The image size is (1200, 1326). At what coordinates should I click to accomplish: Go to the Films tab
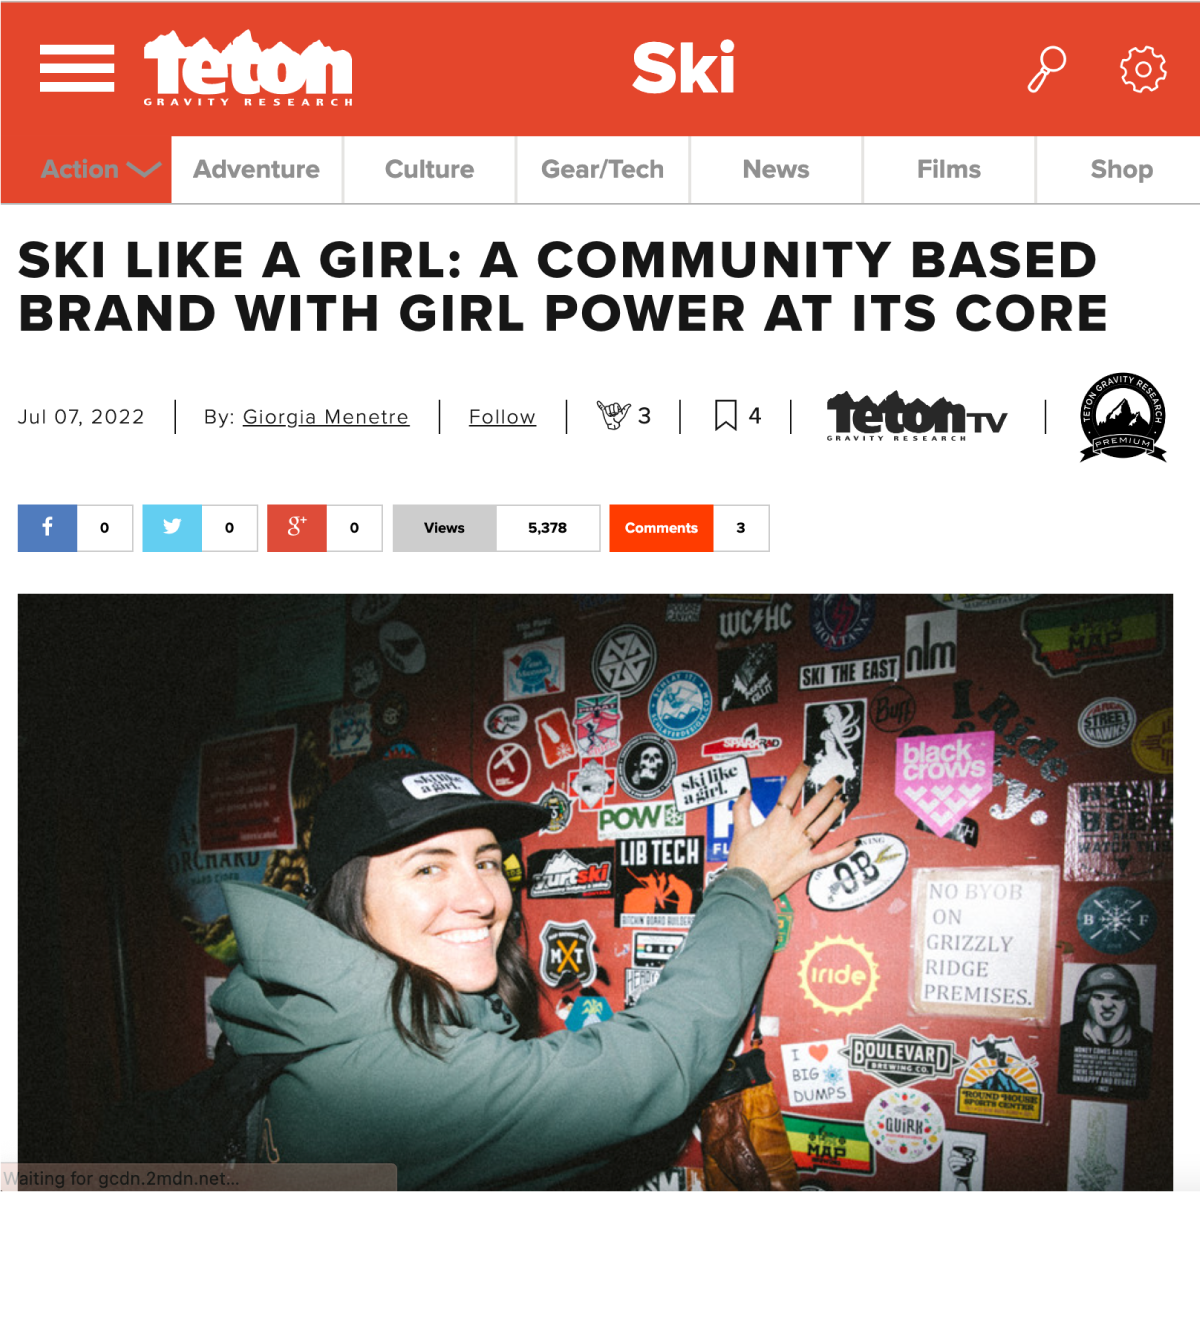(949, 170)
